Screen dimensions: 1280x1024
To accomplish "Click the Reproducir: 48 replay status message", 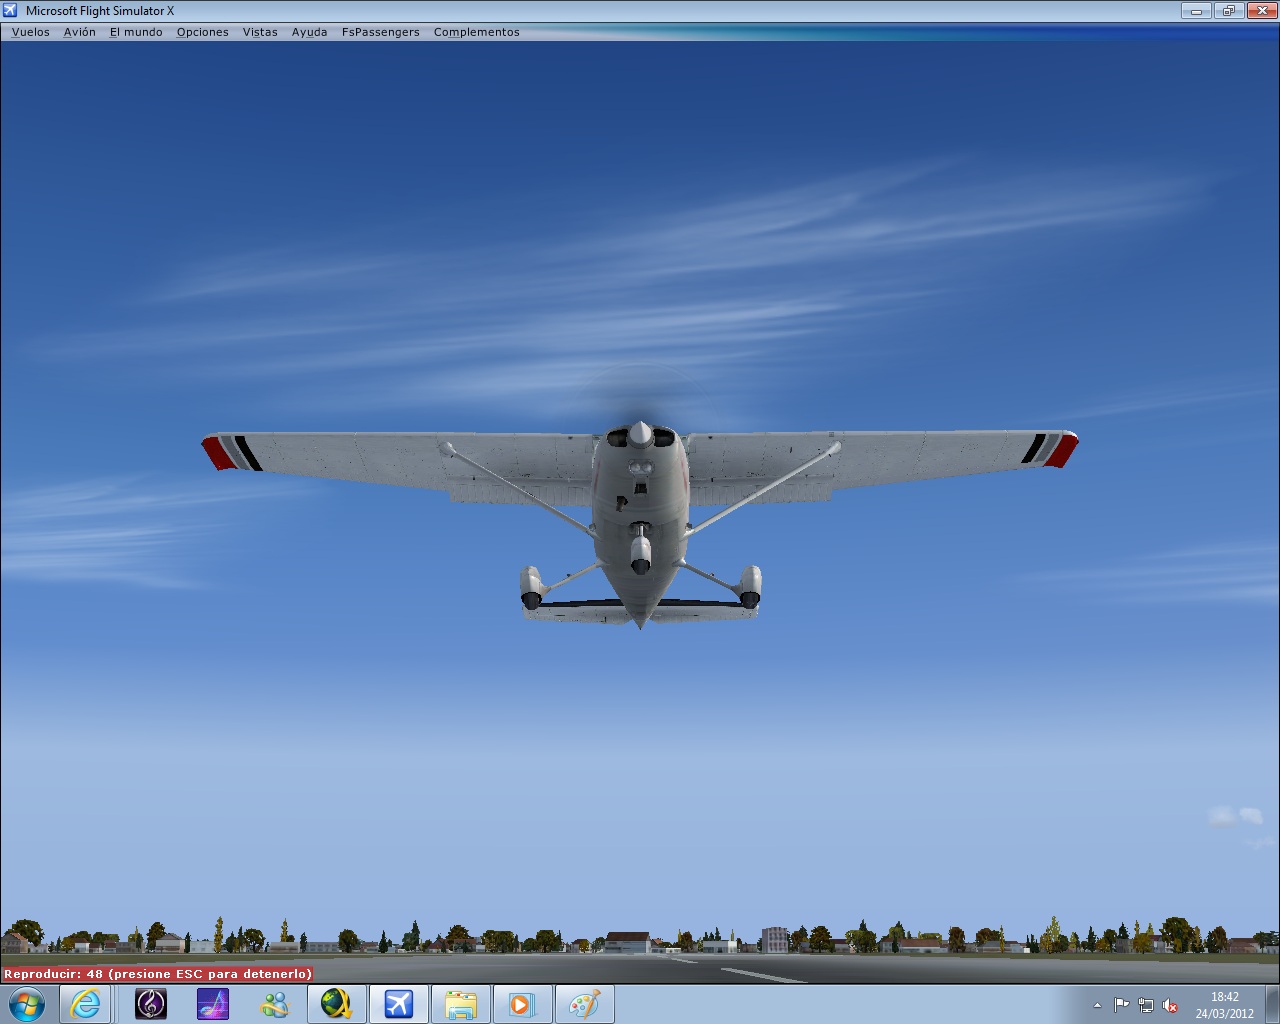I will pyautogui.click(x=158, y=974).
